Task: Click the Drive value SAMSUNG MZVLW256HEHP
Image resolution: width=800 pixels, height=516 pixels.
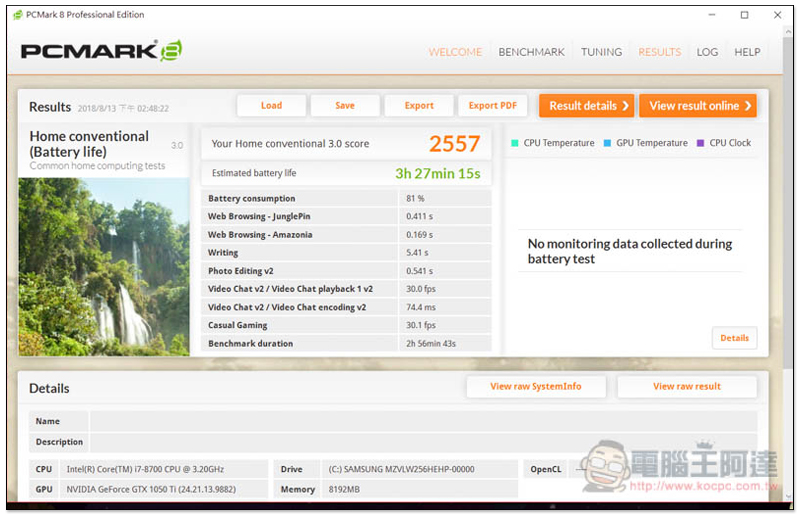Action: pyautogui.click(x=401, y=469)
